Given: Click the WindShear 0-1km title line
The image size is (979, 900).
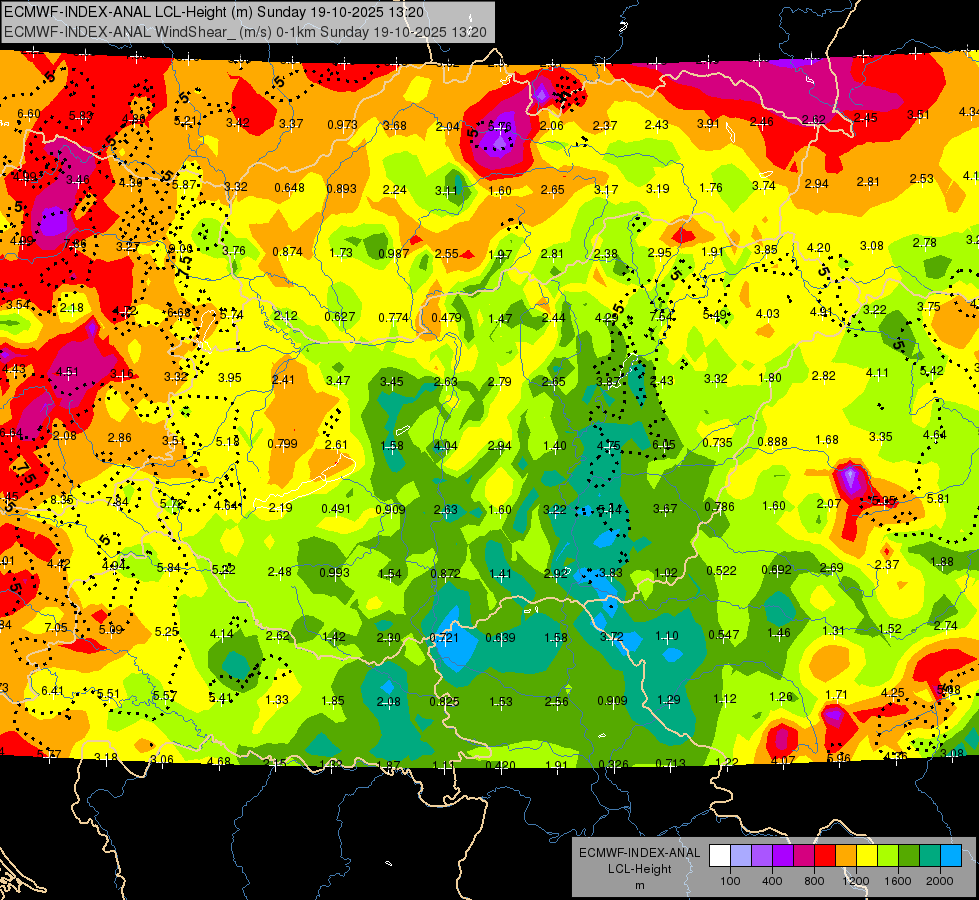Looking at the screenshot, I should 245,32.
